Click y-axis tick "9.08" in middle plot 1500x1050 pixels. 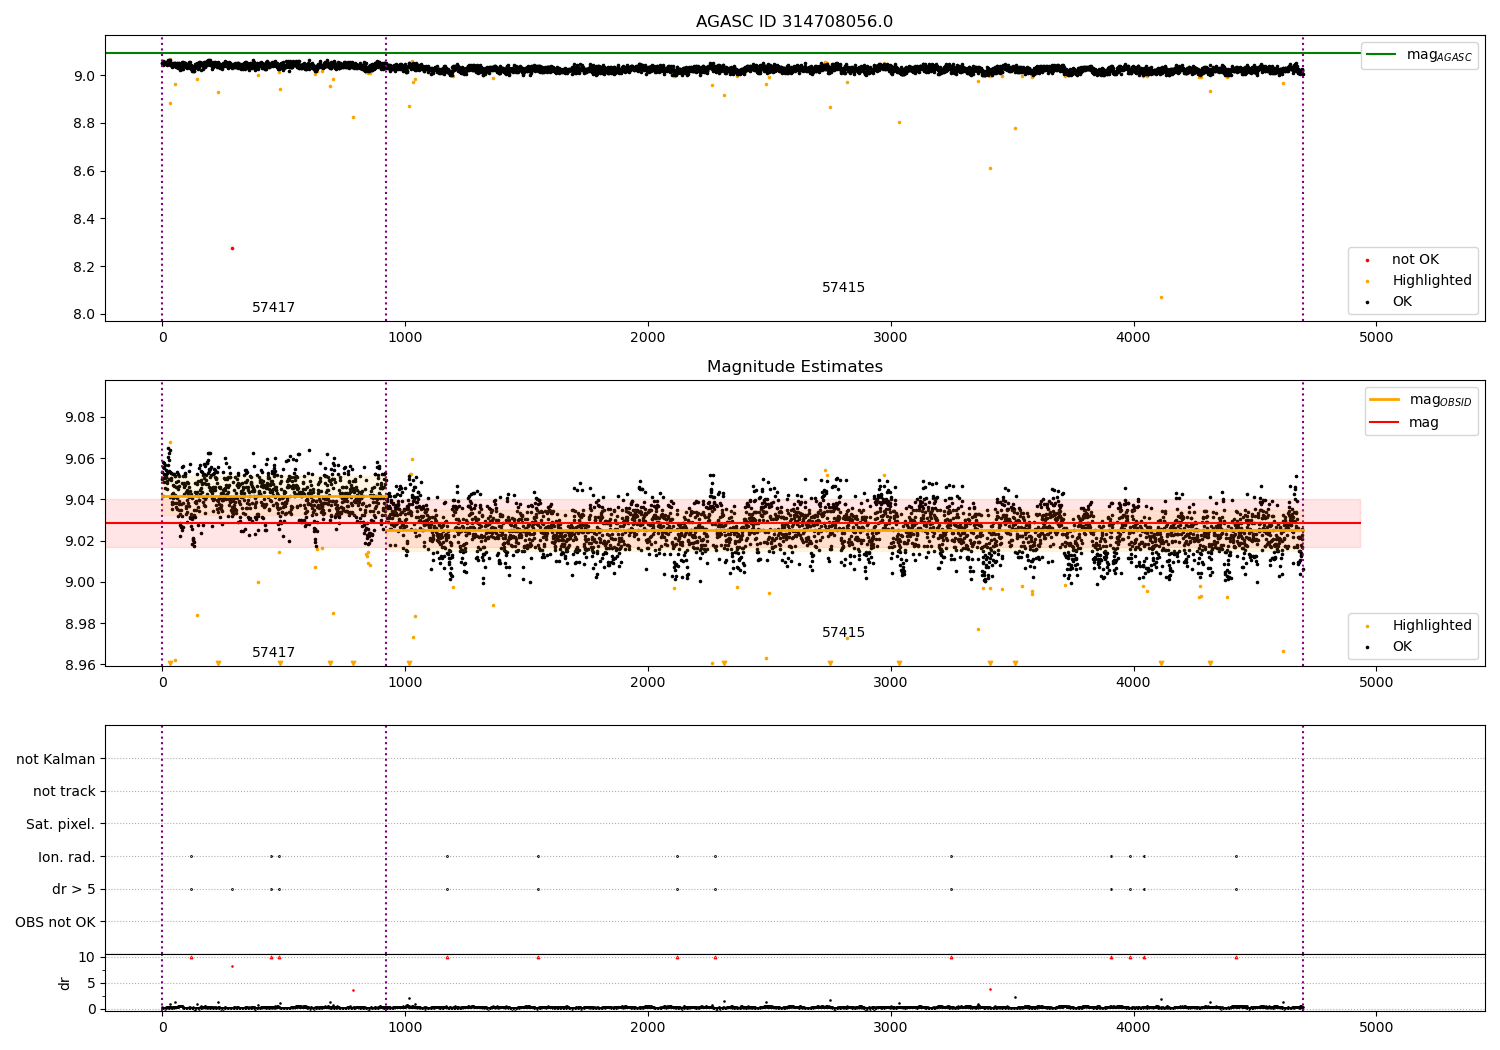click(80, 418)
